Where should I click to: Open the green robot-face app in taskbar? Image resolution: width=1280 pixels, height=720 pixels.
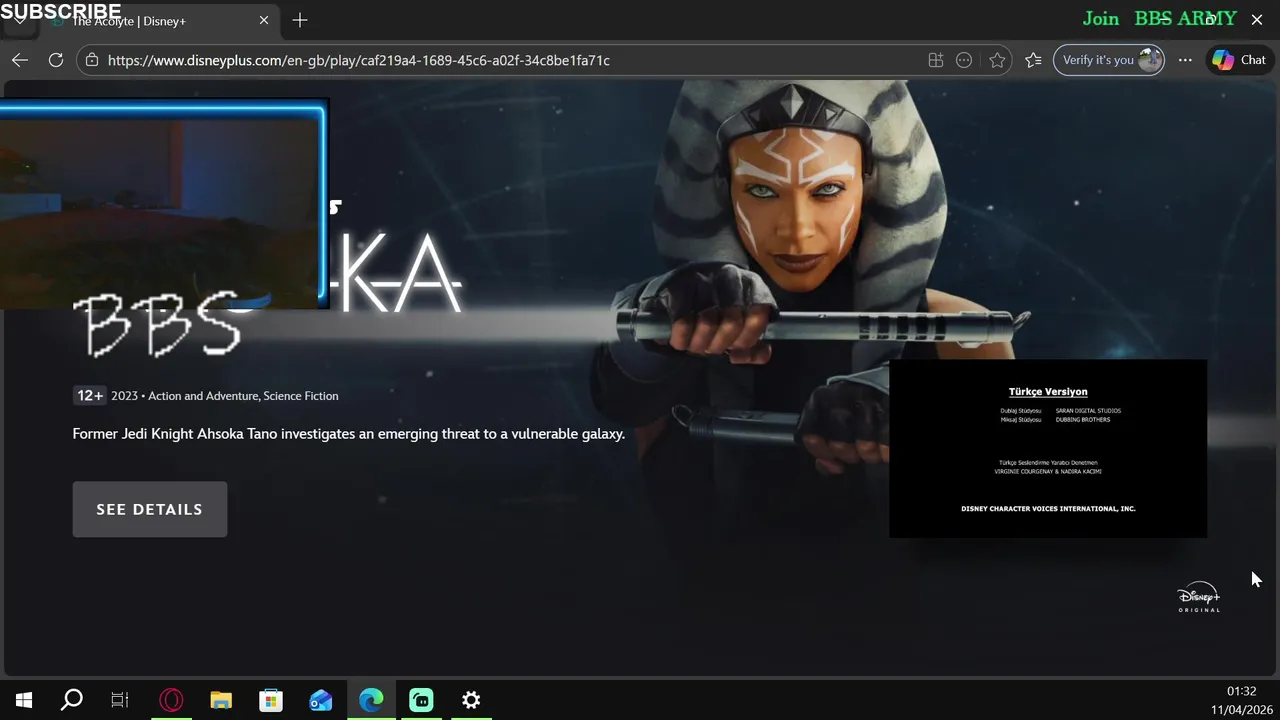(421, 700)
